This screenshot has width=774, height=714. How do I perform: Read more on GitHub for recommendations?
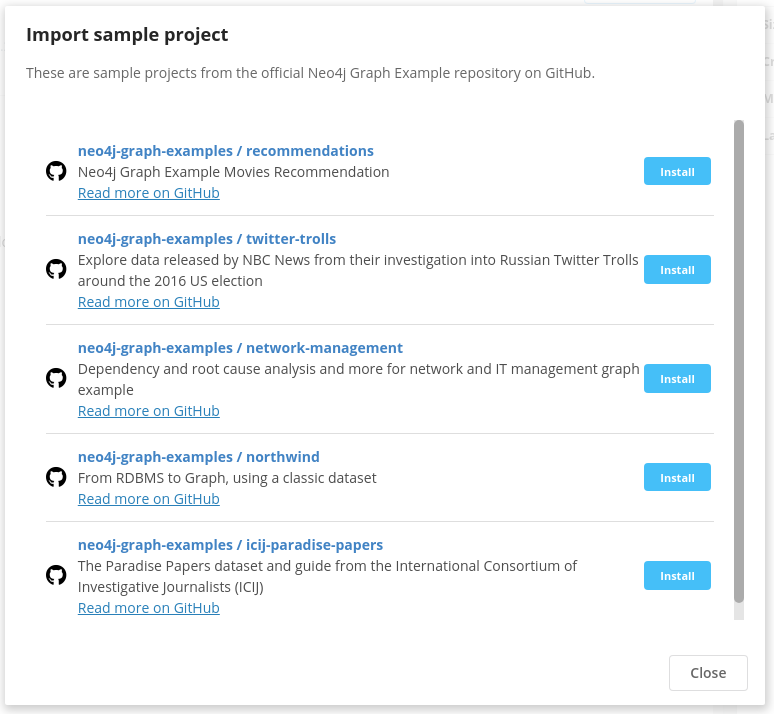pyautogui.click(x=149, y=193)
